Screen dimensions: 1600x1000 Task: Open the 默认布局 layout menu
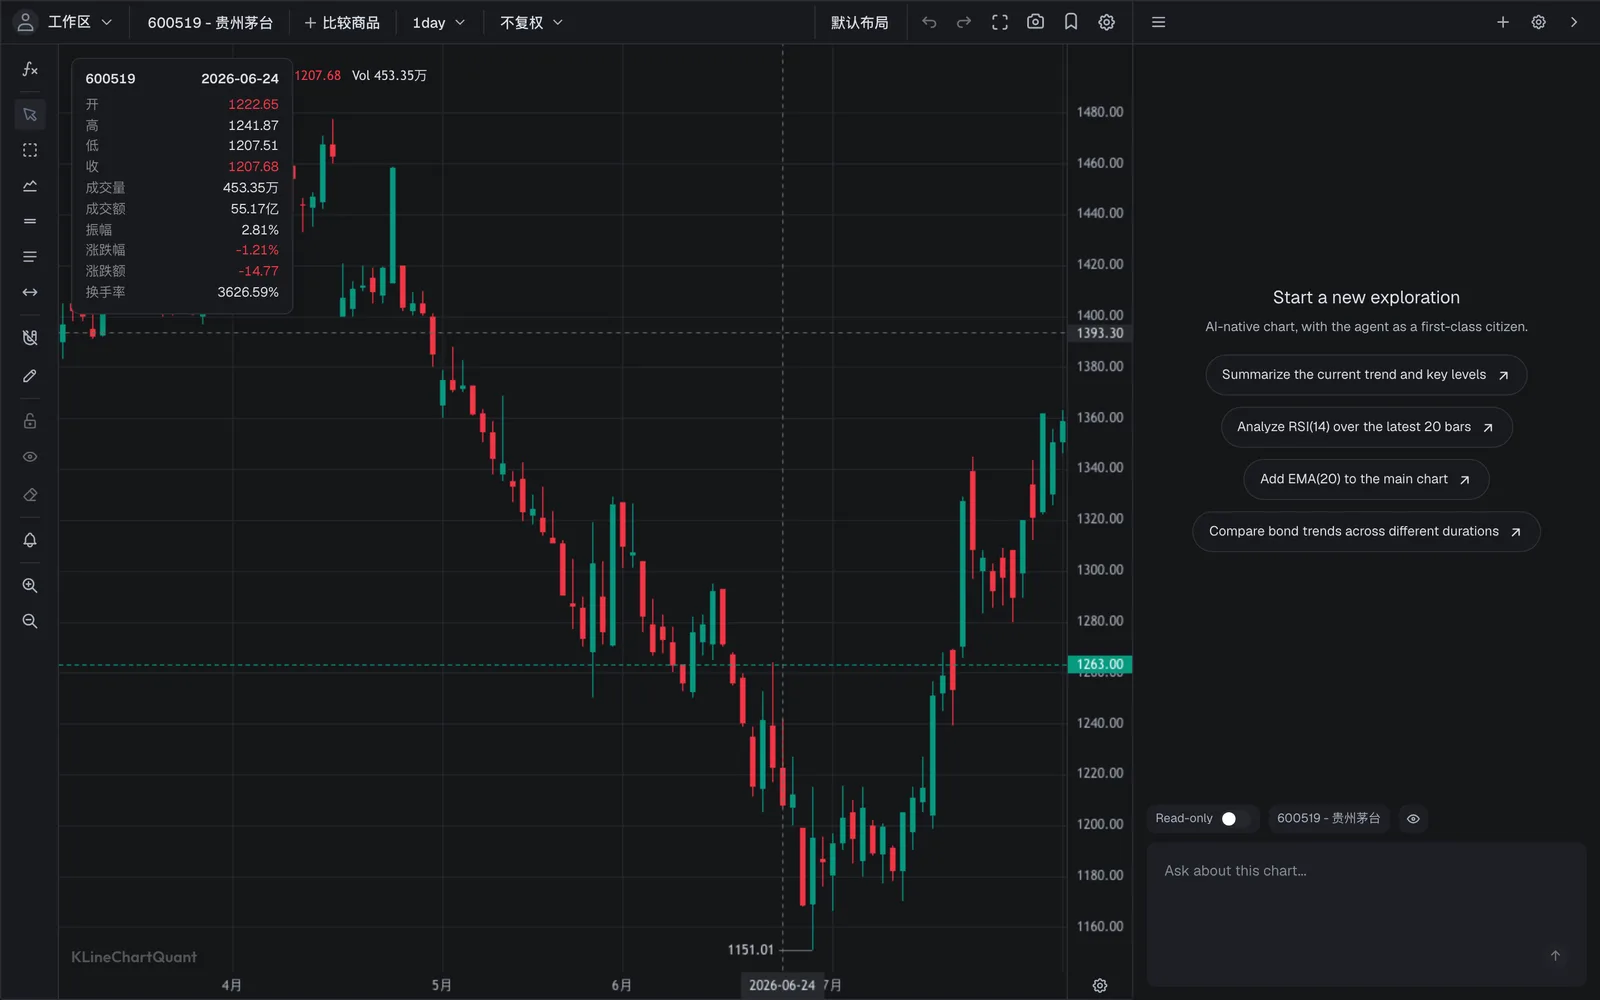pos(860,22)
